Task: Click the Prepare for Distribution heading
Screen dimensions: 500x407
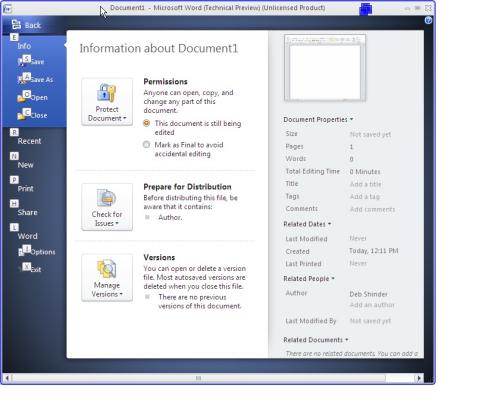Action: tap(187, 187)
